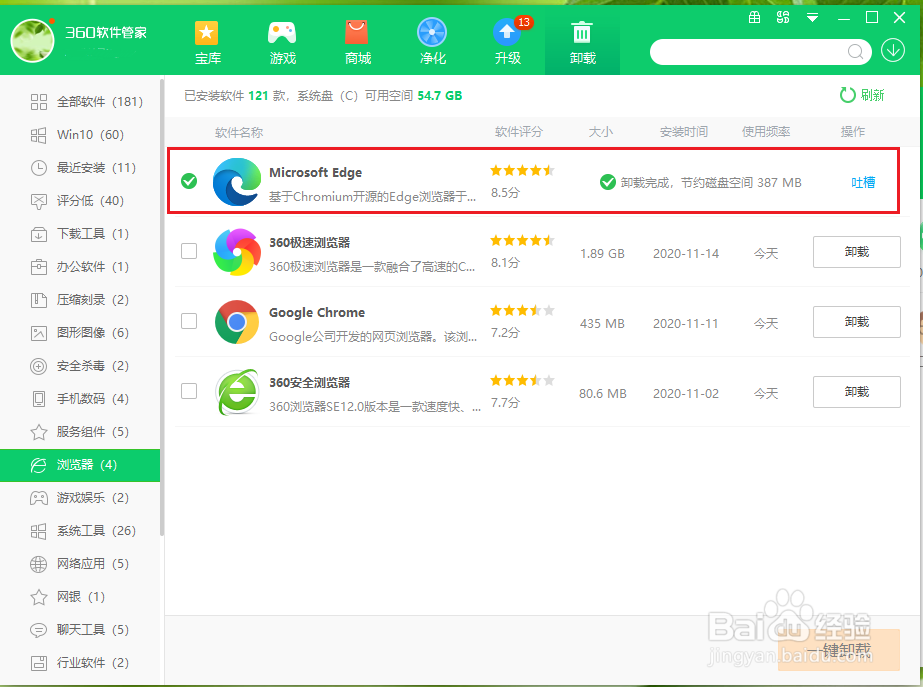Select 游戏娱乐 (2) category
The image size is (923, 687).
(80, 498)
